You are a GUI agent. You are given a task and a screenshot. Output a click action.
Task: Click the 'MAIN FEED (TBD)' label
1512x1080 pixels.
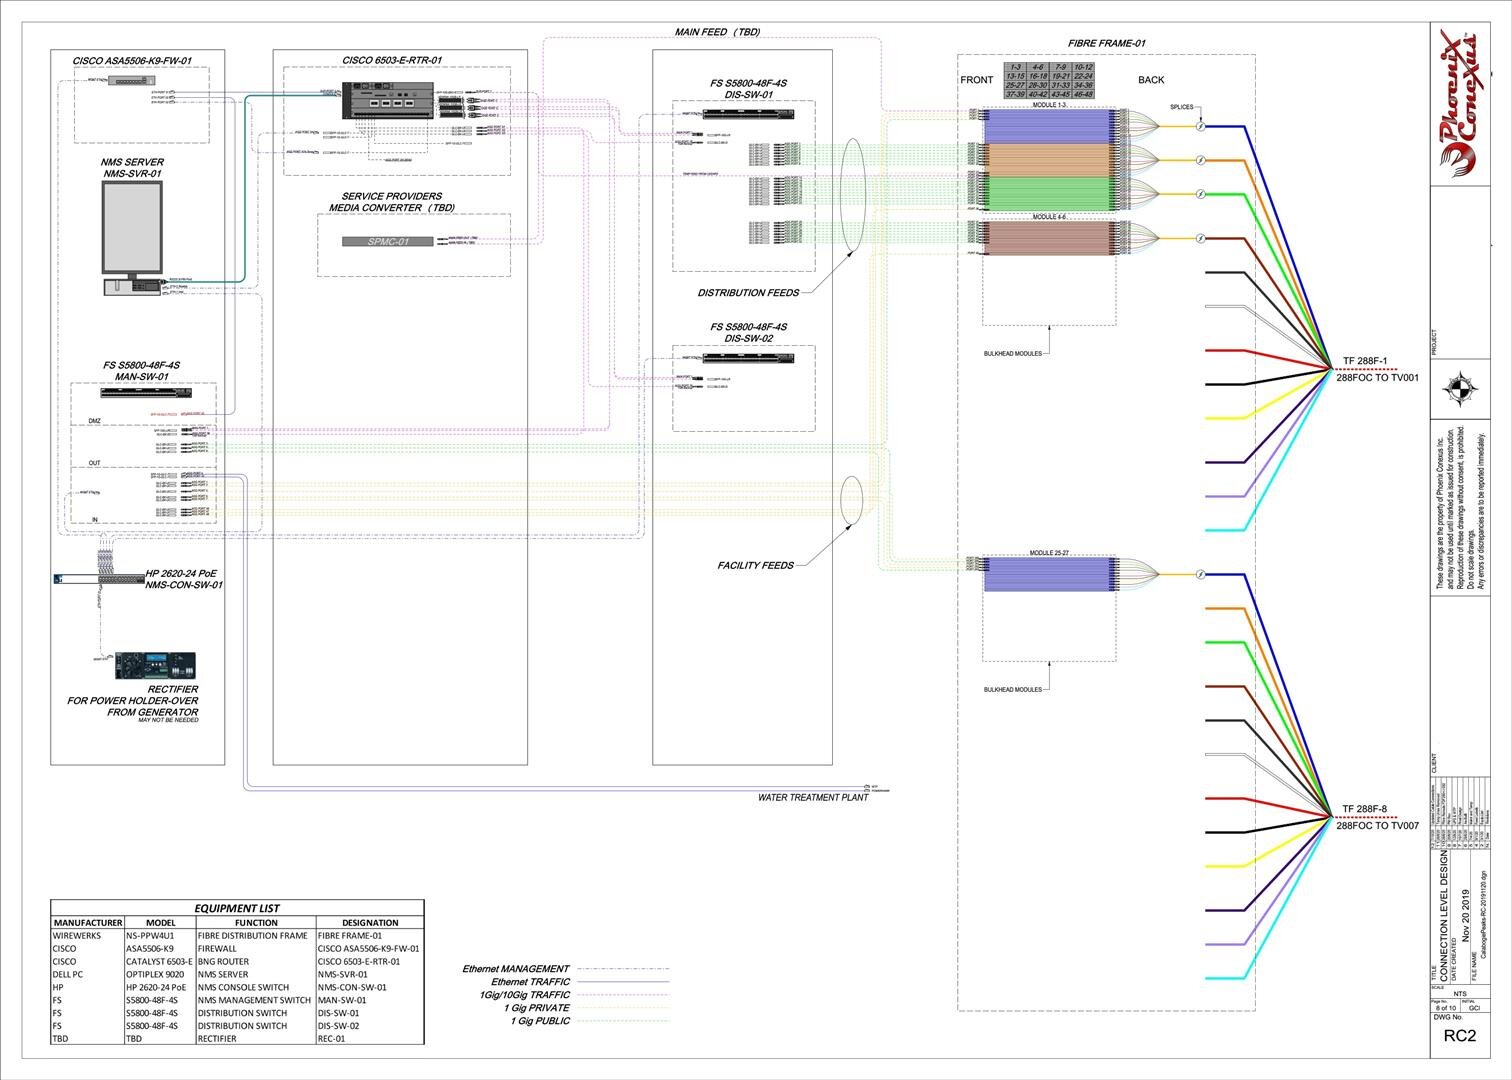pyautogui.click(x=717, y=32)
